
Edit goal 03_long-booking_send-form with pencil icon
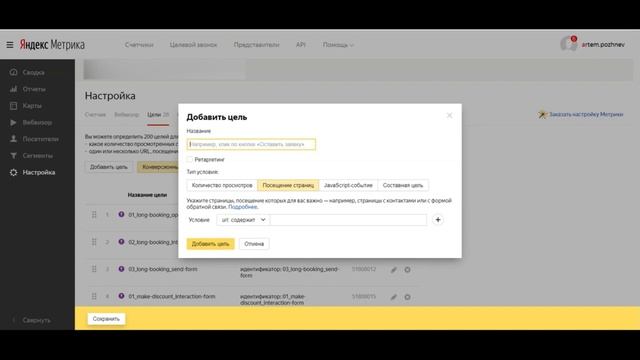point(393,270)
